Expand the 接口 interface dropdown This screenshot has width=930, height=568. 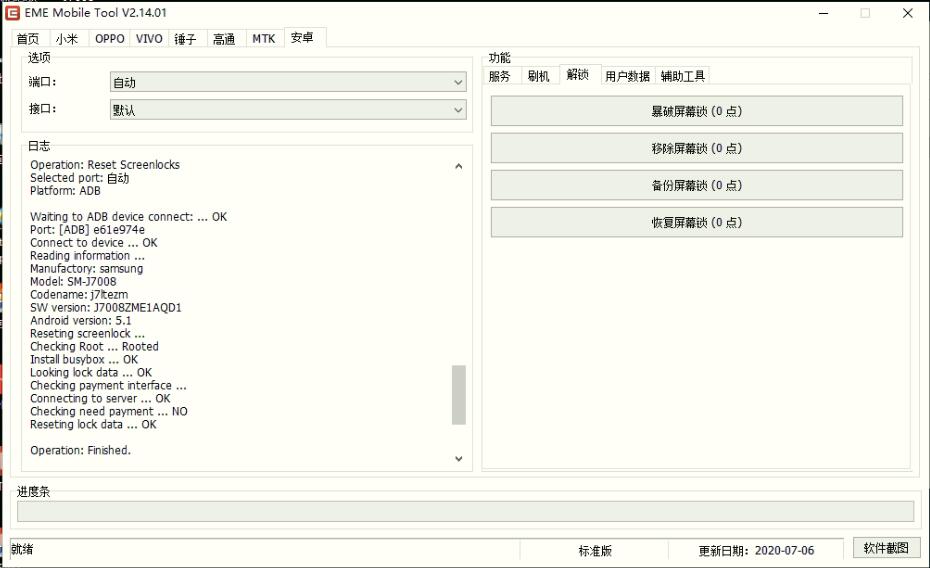pos(287,110)
